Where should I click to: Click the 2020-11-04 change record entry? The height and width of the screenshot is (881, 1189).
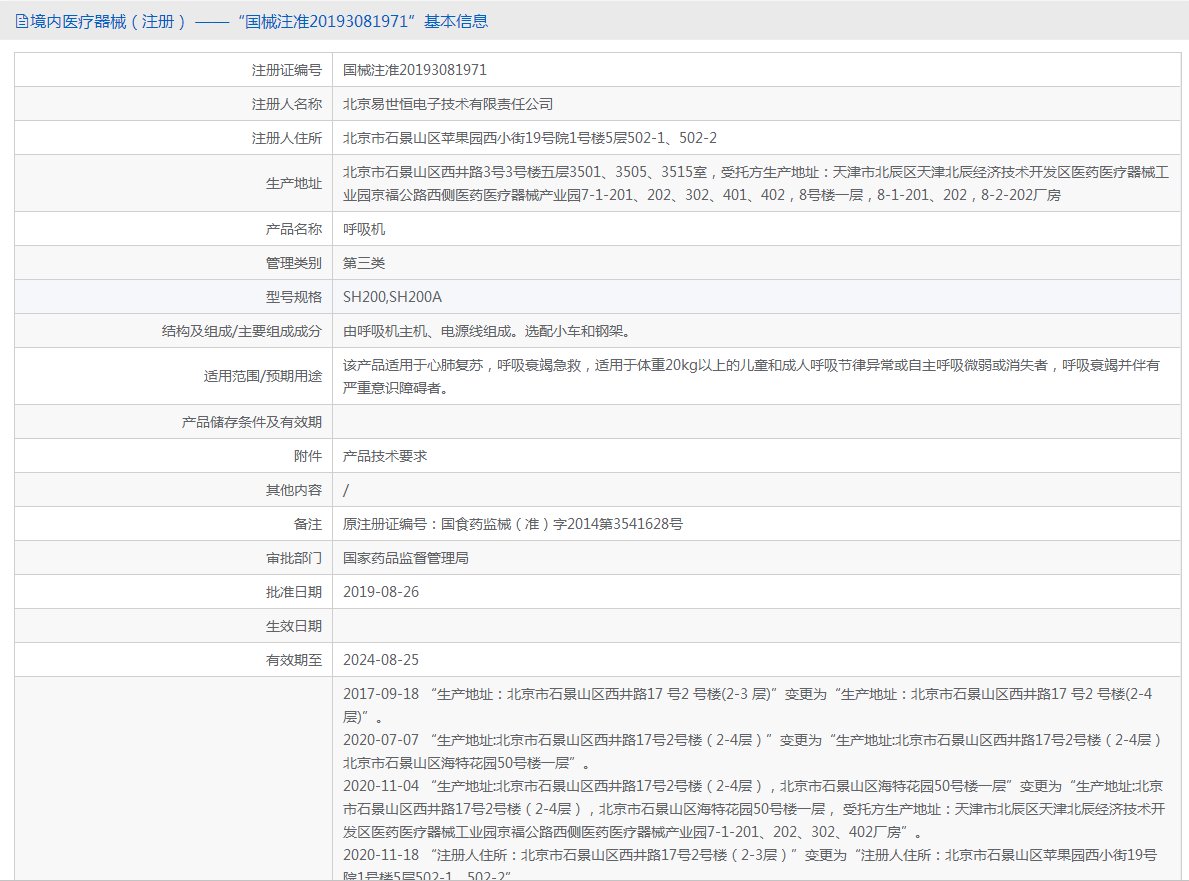click(750, 808)
